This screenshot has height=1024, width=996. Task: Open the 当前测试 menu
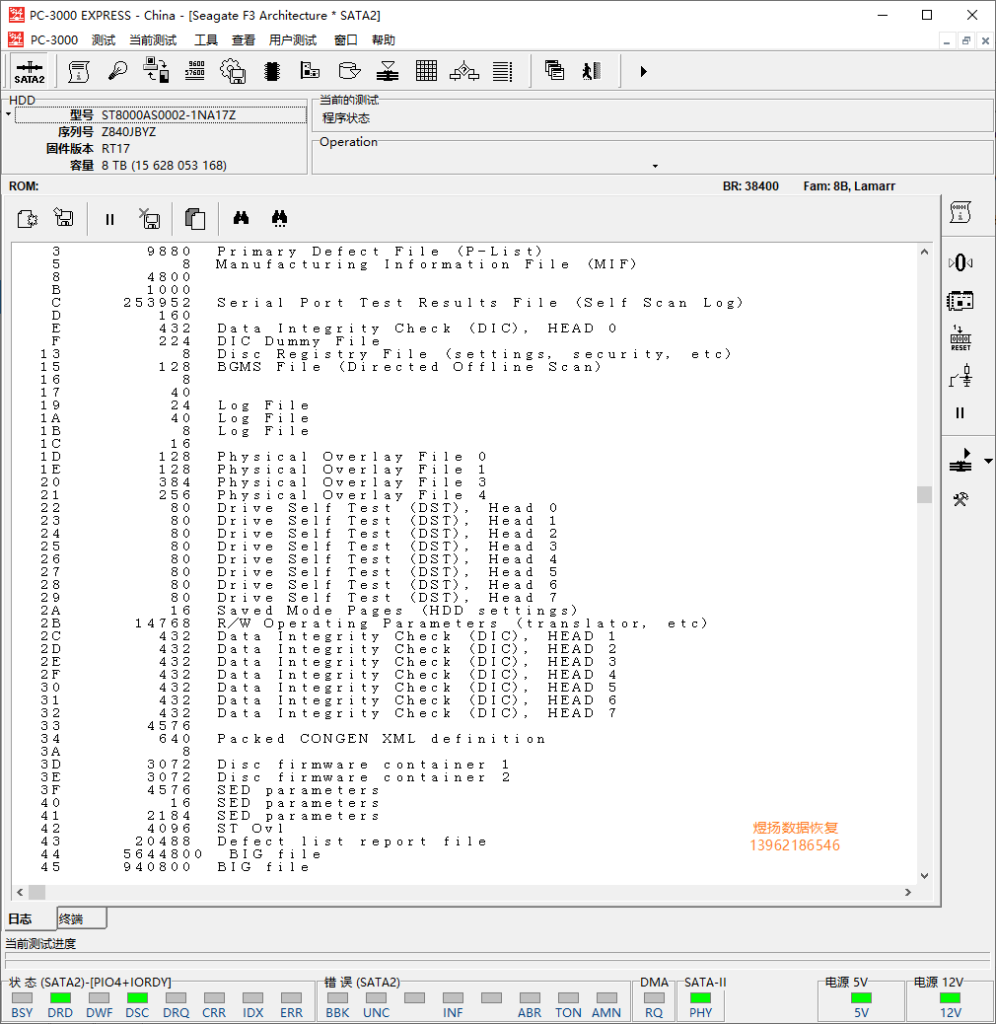click(153, 40)
